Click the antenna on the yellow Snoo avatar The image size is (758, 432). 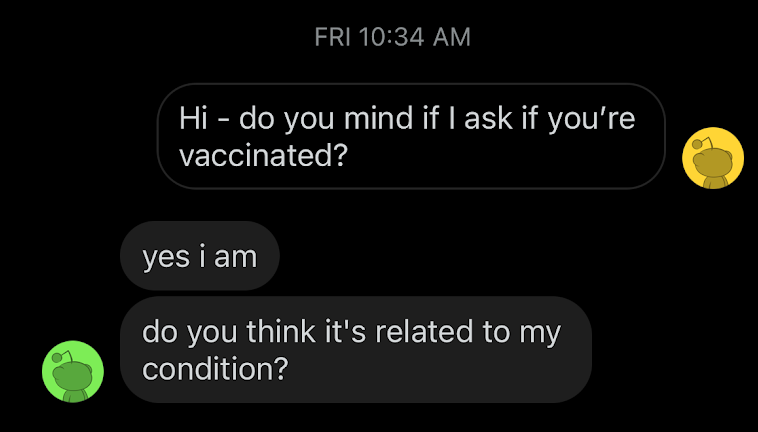point(702,143)
